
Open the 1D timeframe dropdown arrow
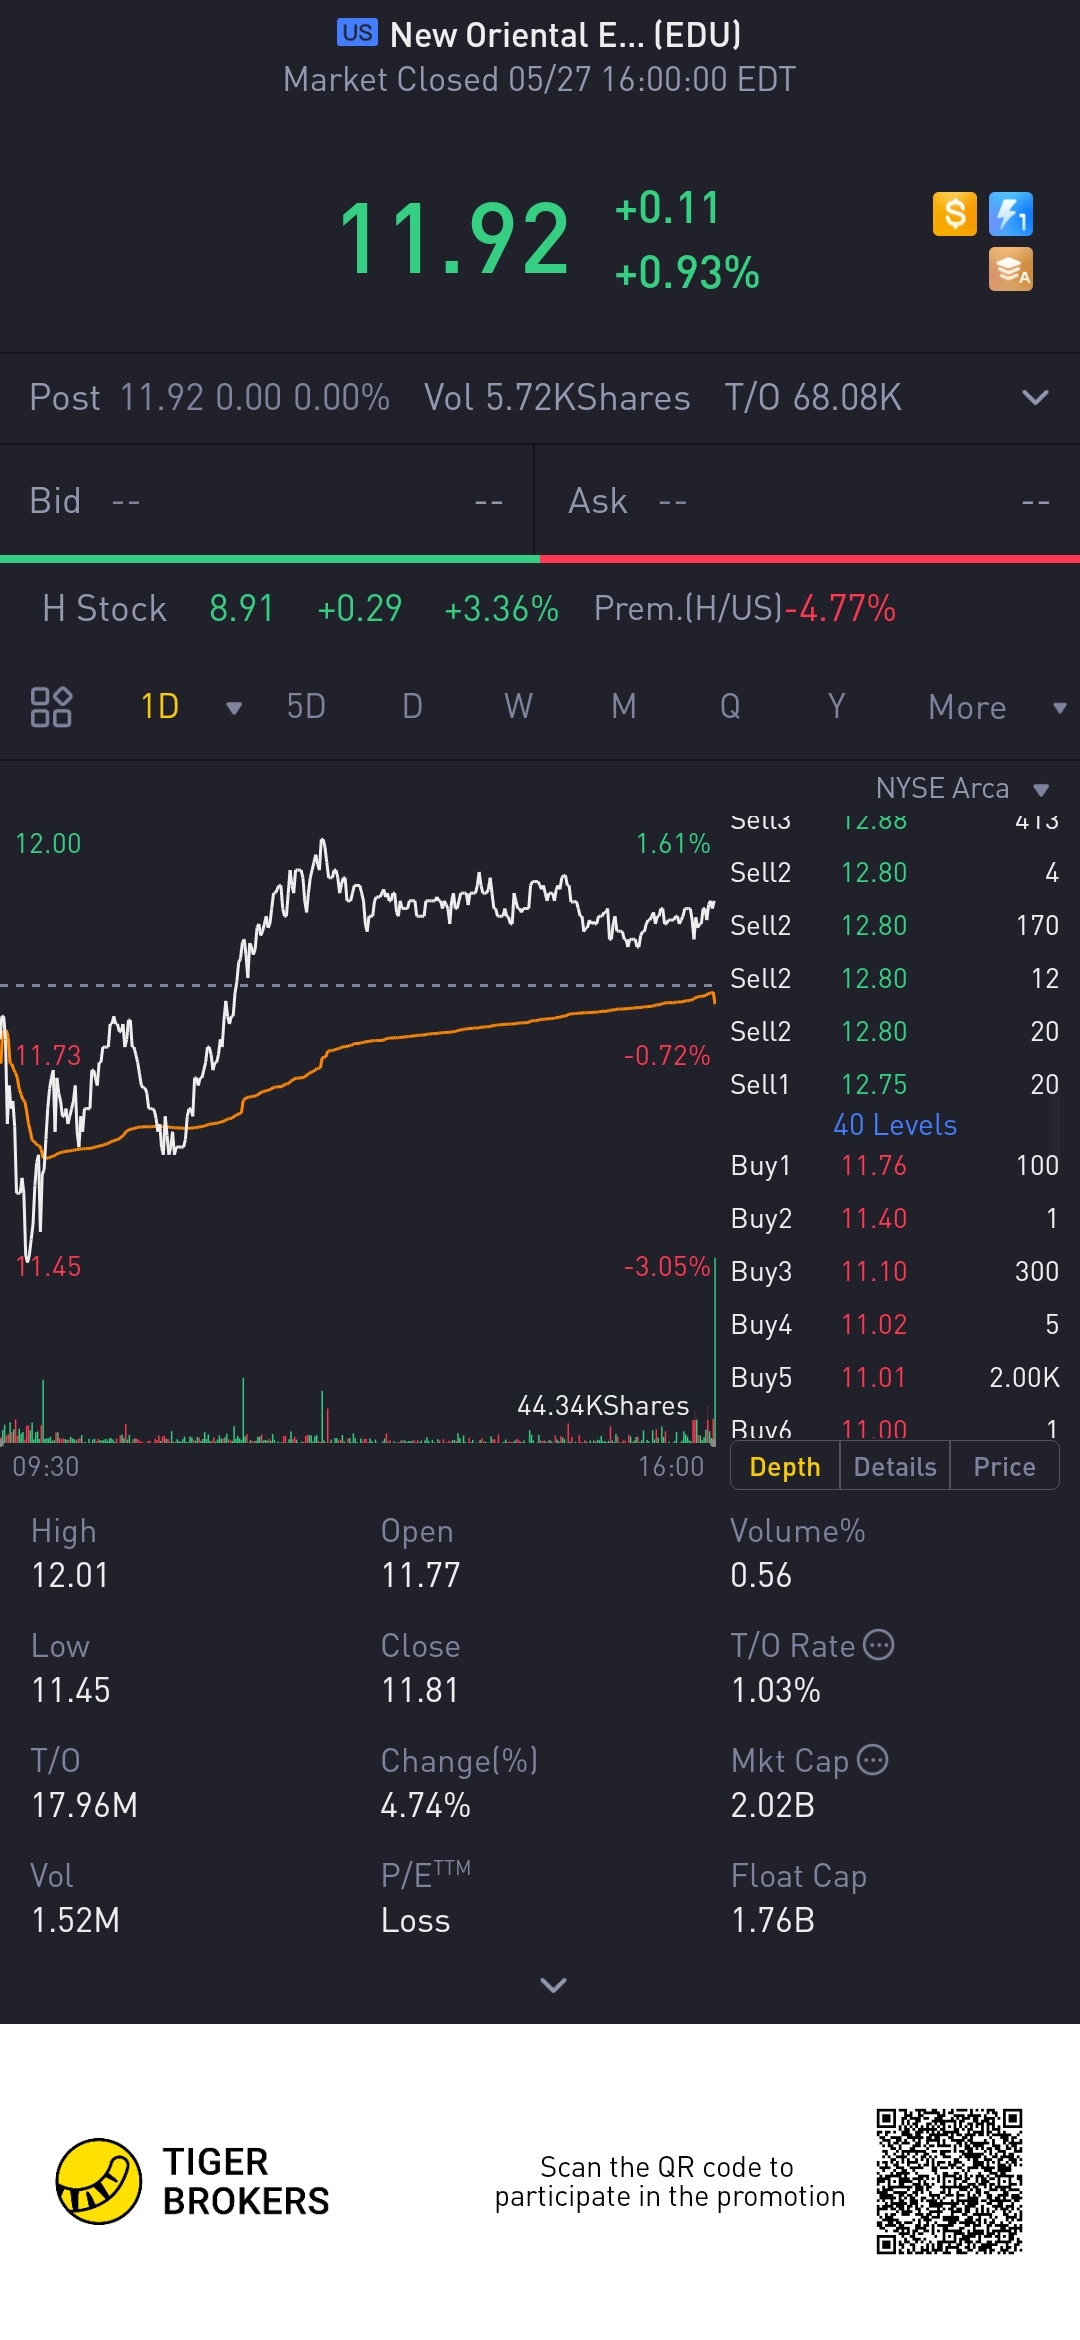click(x=234, y=708)
